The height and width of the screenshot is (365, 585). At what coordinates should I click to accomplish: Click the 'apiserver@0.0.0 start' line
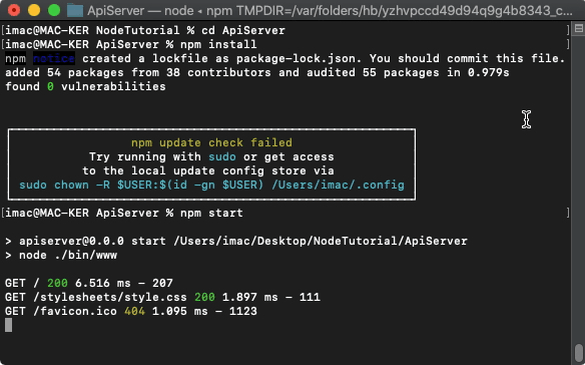[x=236, y=241]
